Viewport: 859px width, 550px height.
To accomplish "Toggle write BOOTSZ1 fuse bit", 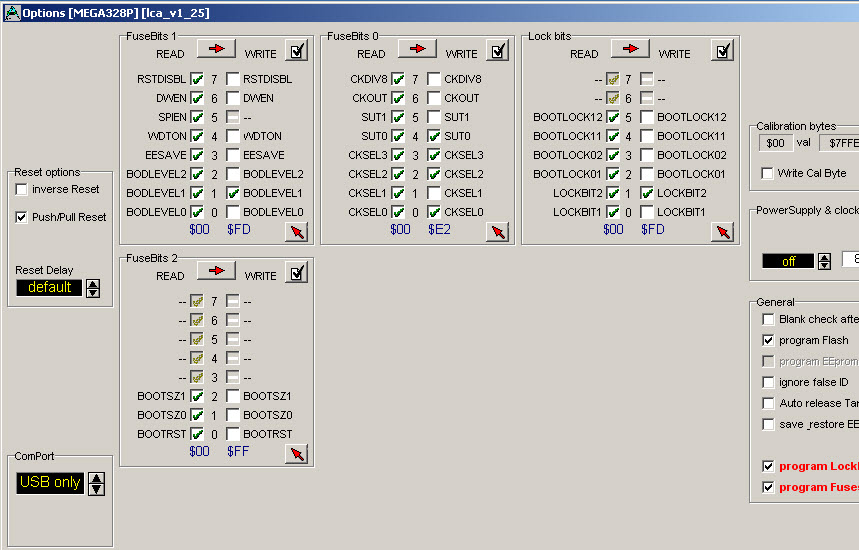I will click(x=233, y=396).
